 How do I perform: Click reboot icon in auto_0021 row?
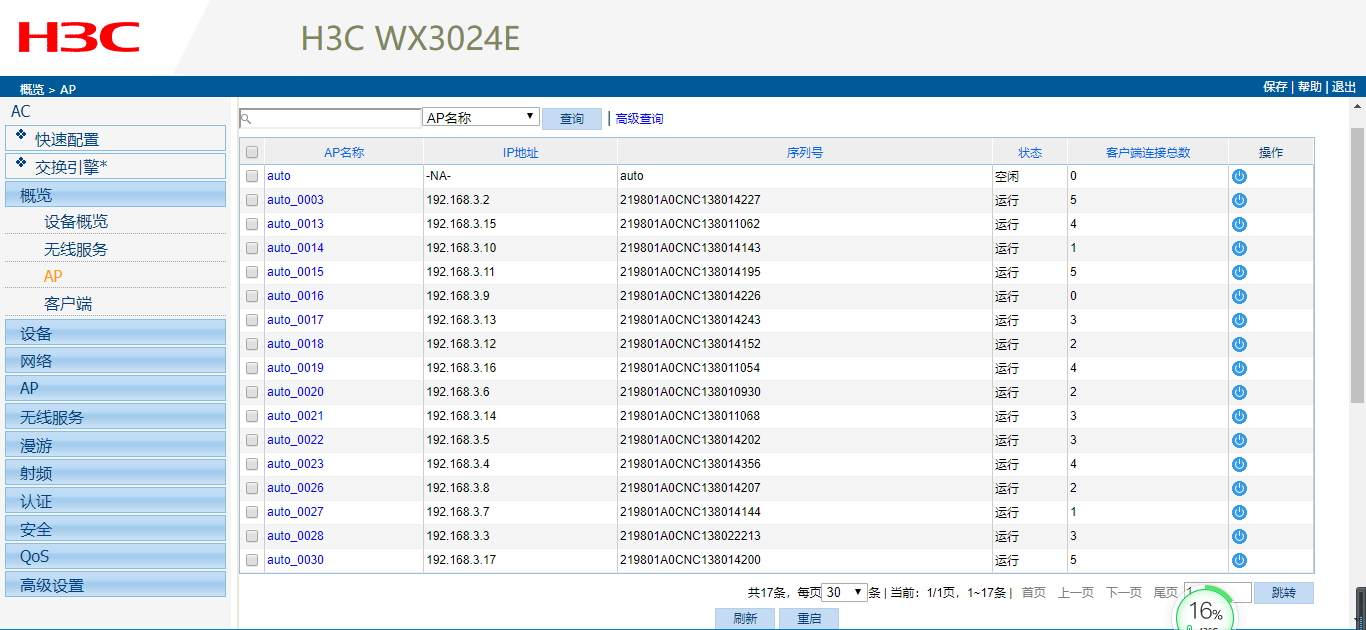[x=1239, y=416]
